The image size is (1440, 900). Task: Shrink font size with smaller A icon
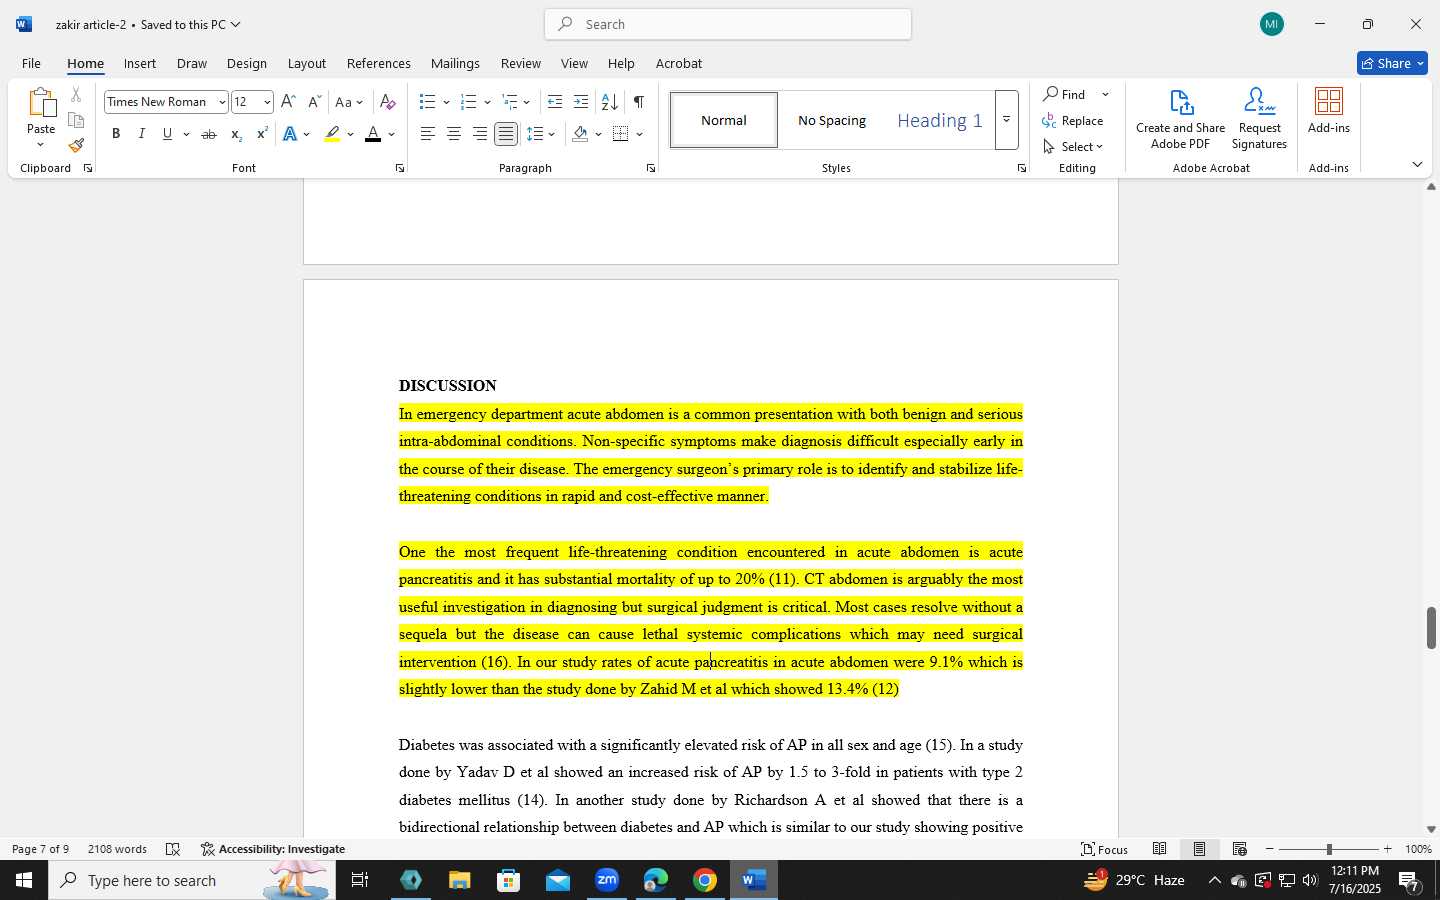click(313, 102)
